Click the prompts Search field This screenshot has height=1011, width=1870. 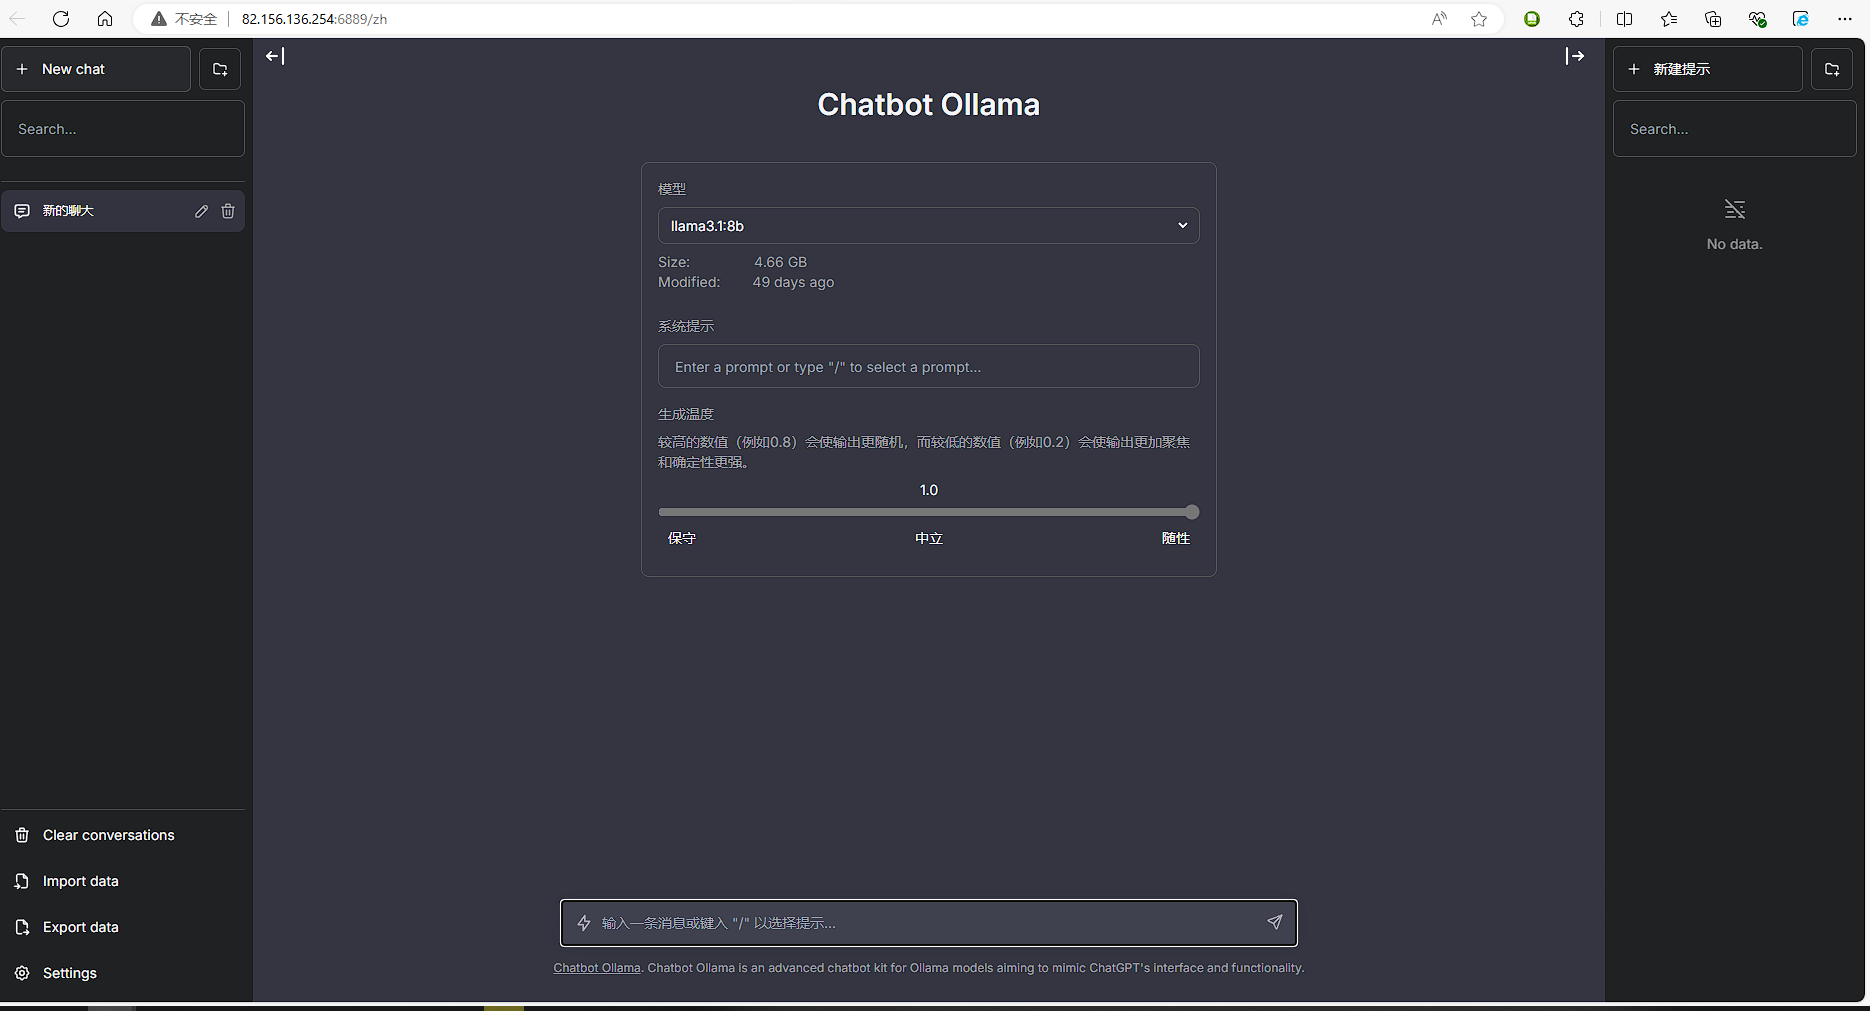click(1735, 129)
